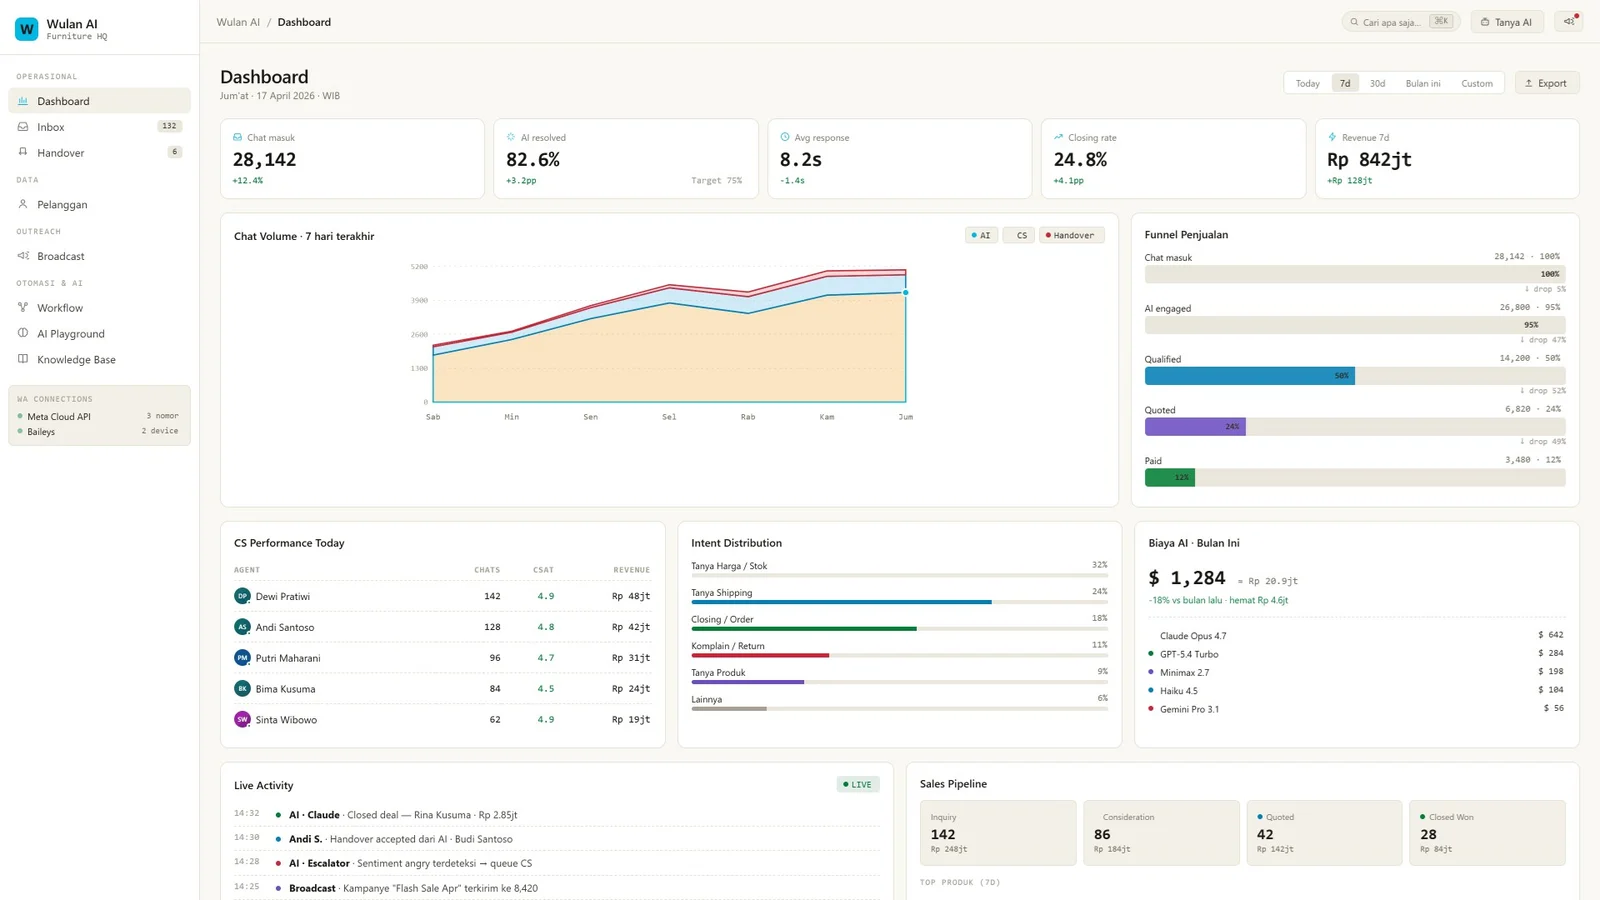Screen dimensions: 1600x900
Task: Open the AI Playground
Action: coord(70,333)
